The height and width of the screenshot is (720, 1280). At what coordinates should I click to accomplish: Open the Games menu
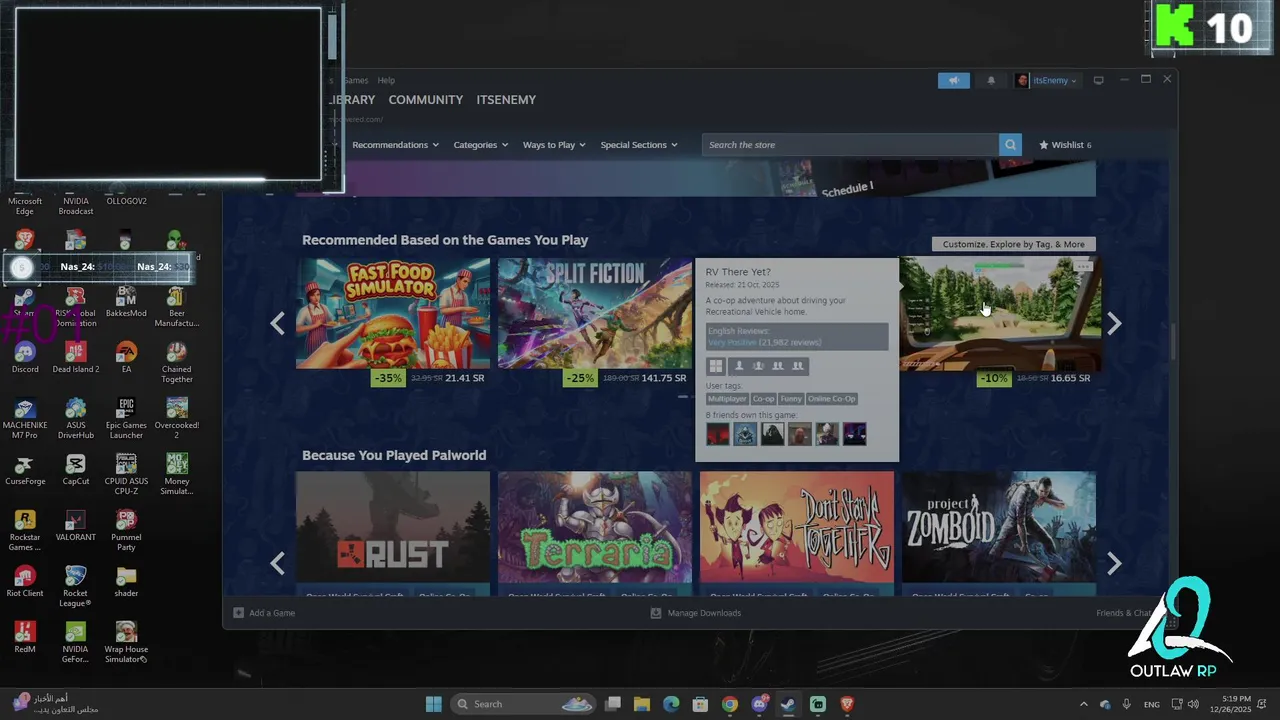(356, 80)
